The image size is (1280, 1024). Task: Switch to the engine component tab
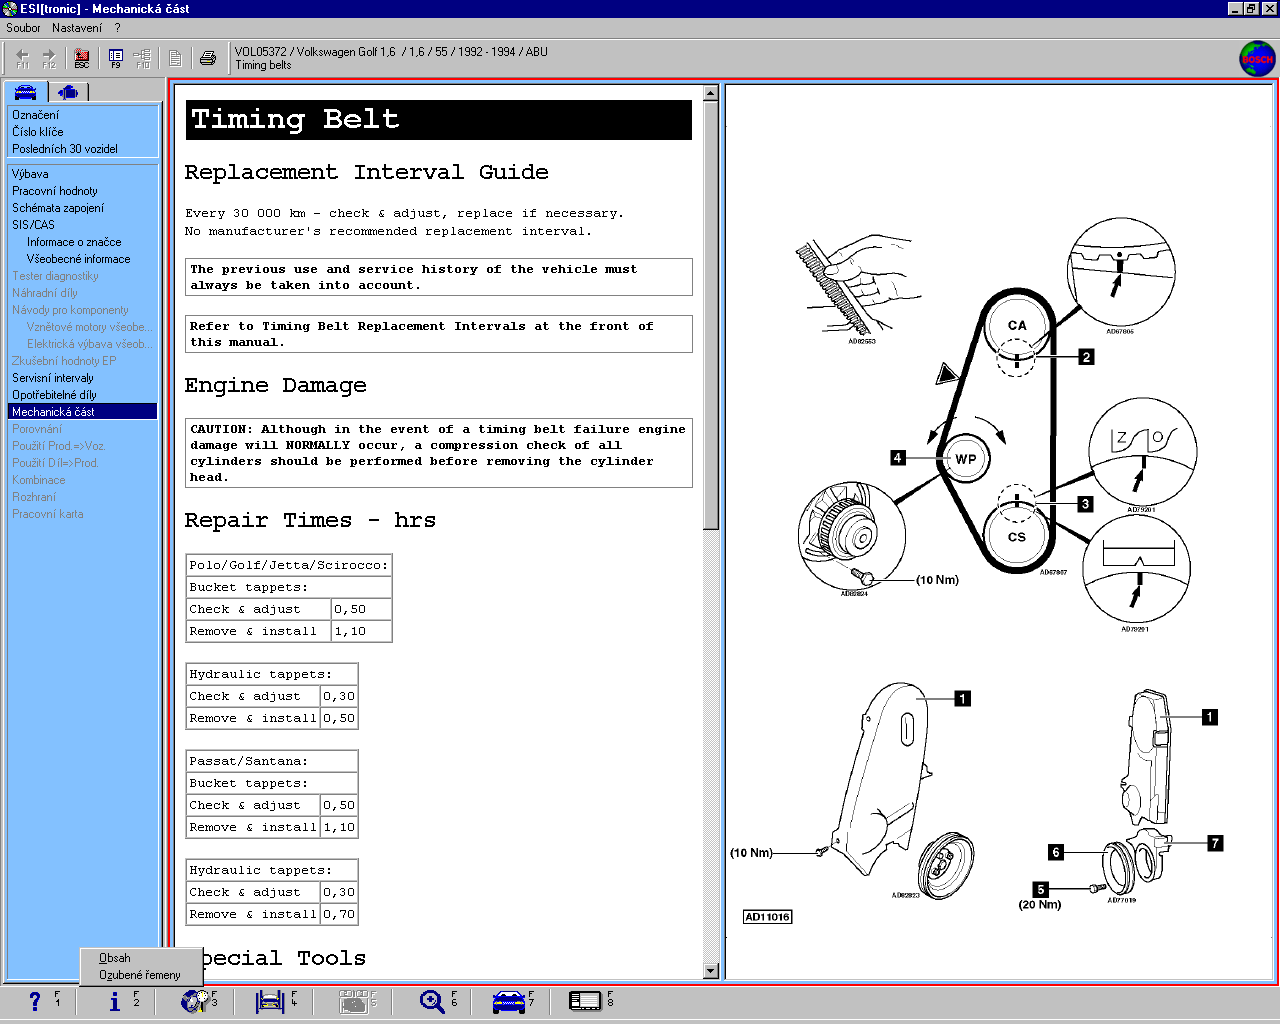click(68, 92)
